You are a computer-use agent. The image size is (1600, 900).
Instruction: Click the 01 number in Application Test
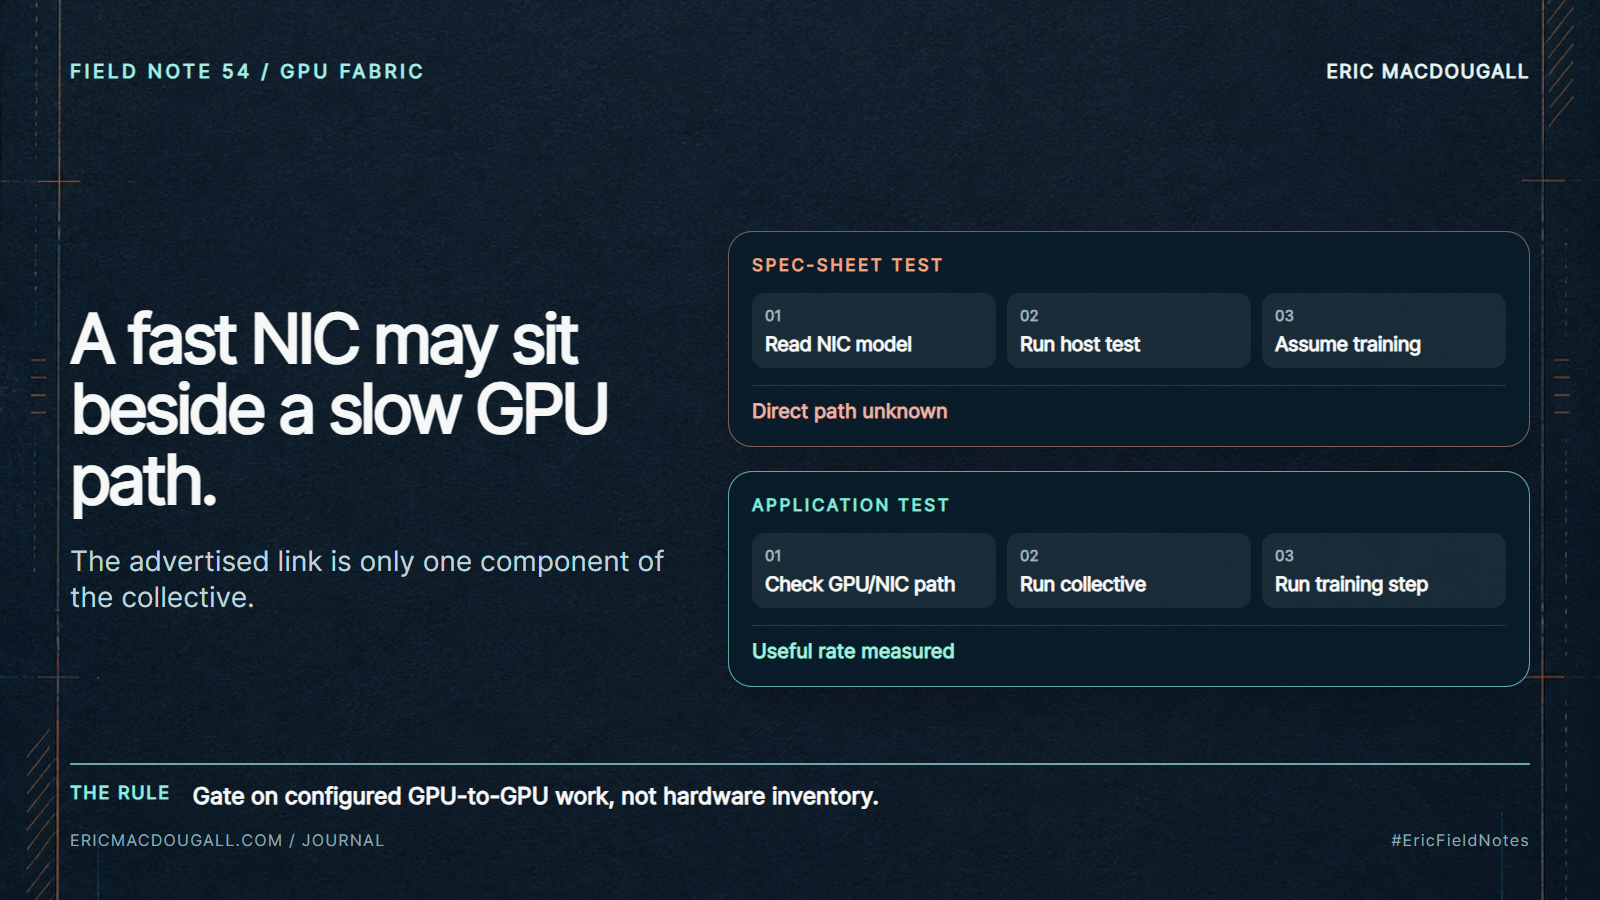point(773,556)
